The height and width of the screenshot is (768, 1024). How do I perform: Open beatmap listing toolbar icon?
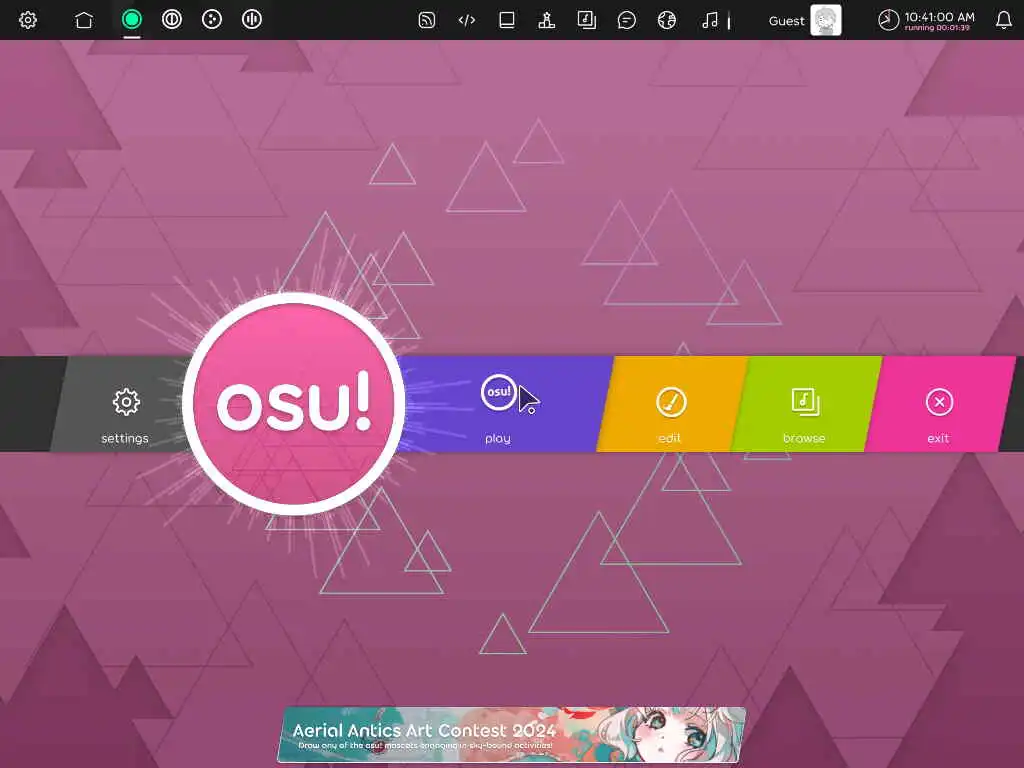pos(586,20)
